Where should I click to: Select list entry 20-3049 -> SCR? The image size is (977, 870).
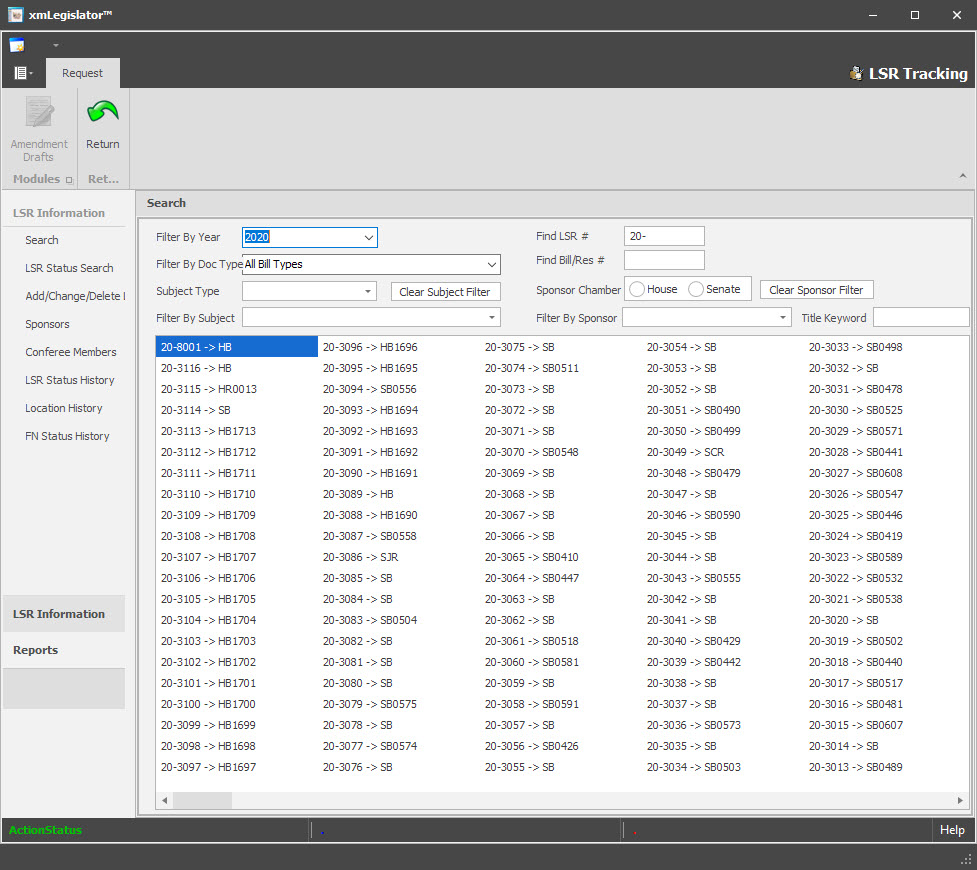pyautogui.click(x=685, y=452)
